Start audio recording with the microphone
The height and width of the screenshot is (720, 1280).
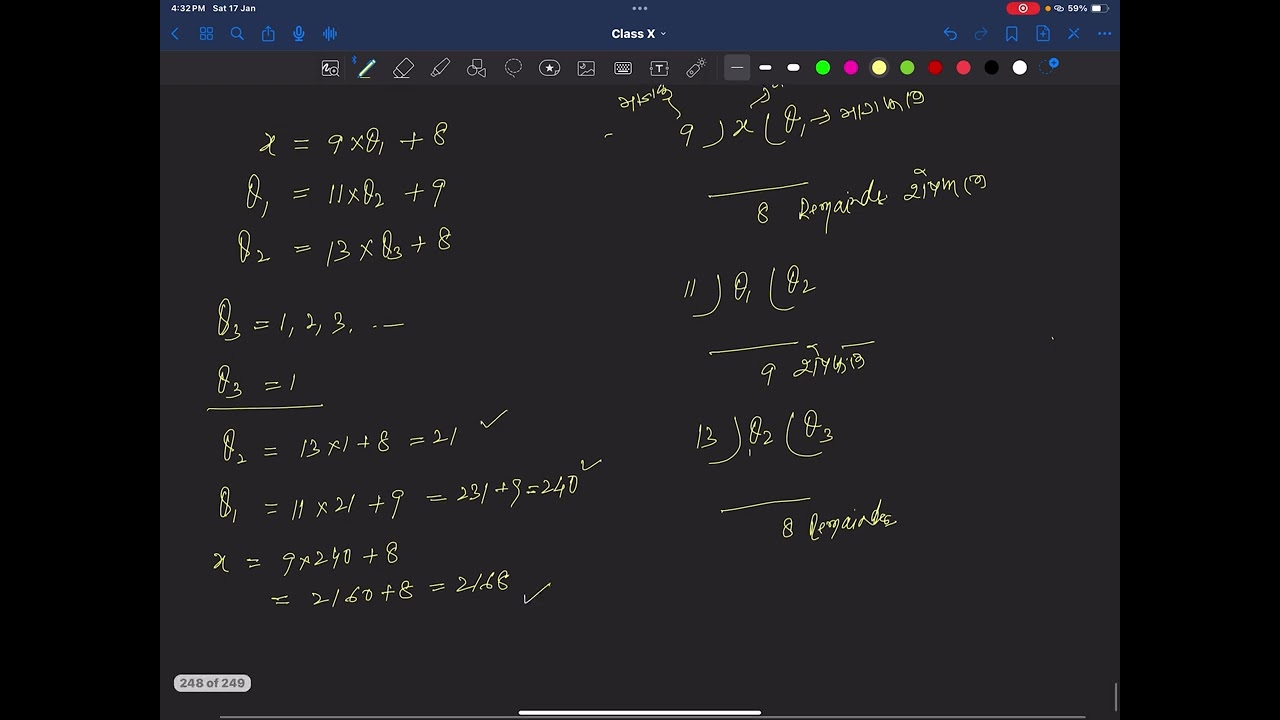coord(299,34)
